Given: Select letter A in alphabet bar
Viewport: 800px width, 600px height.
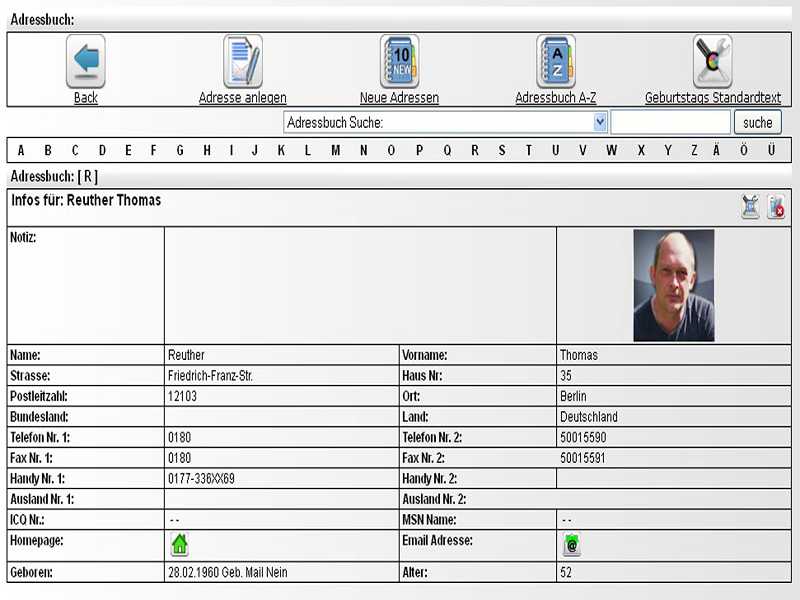Looking at the screenshot, I should 21,151.
